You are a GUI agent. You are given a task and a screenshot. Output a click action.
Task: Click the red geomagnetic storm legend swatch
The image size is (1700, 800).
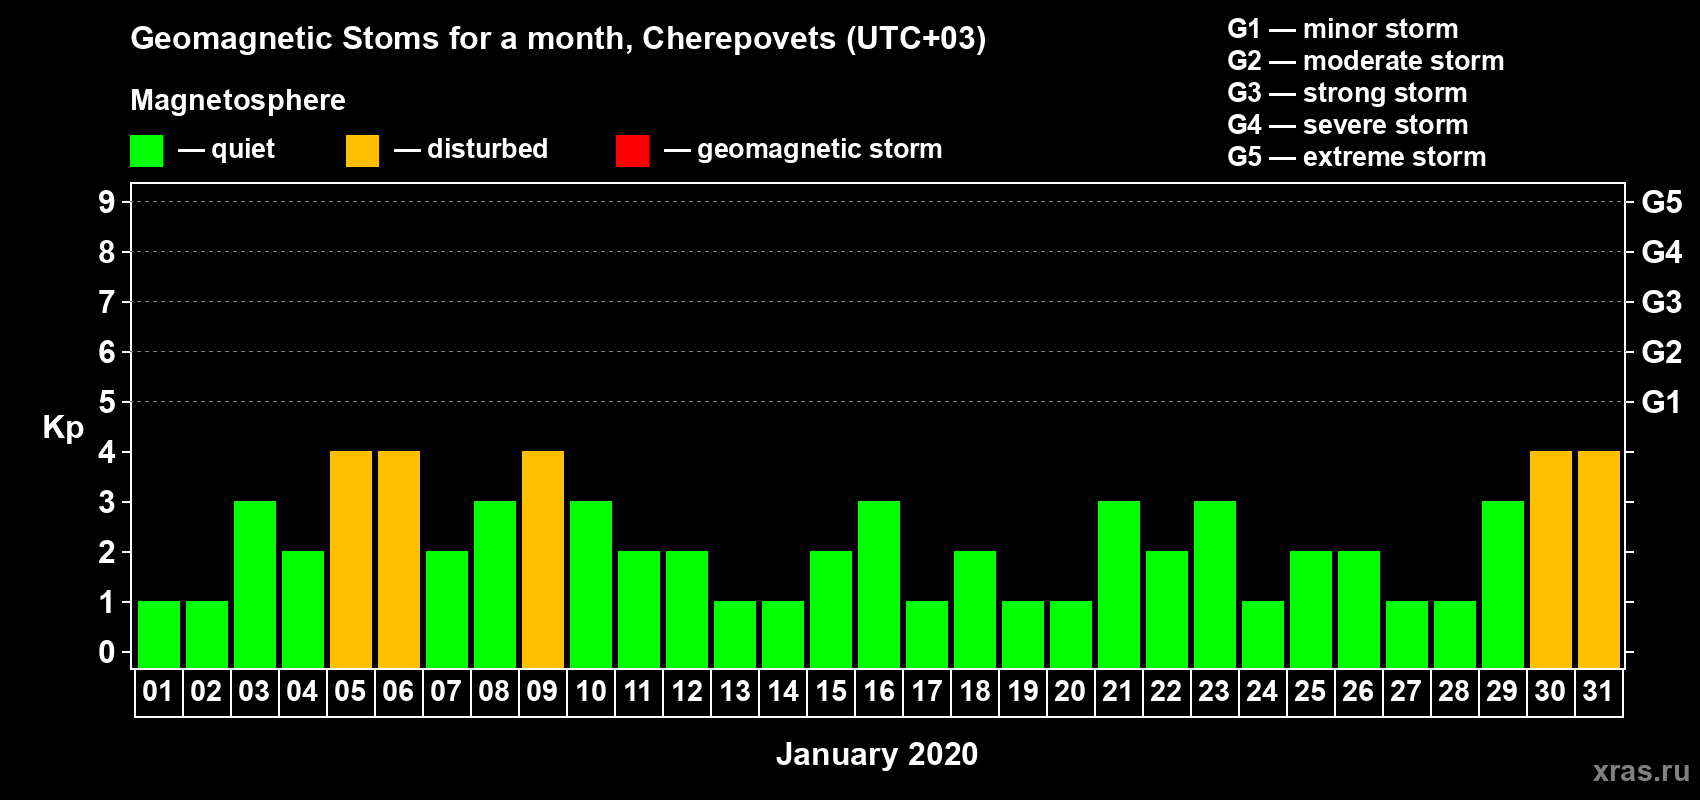tap(632, 151)
